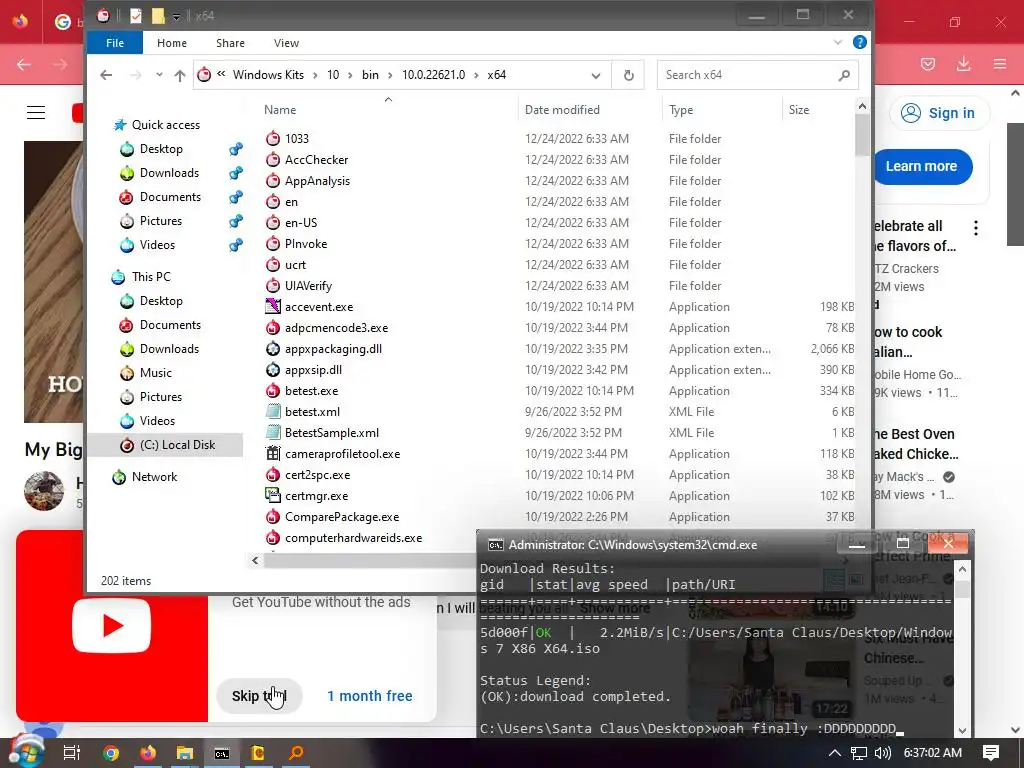Select the UIAVerify folder icon
Viewport: 1024px width, 768px height.
[x=272, y=285]
